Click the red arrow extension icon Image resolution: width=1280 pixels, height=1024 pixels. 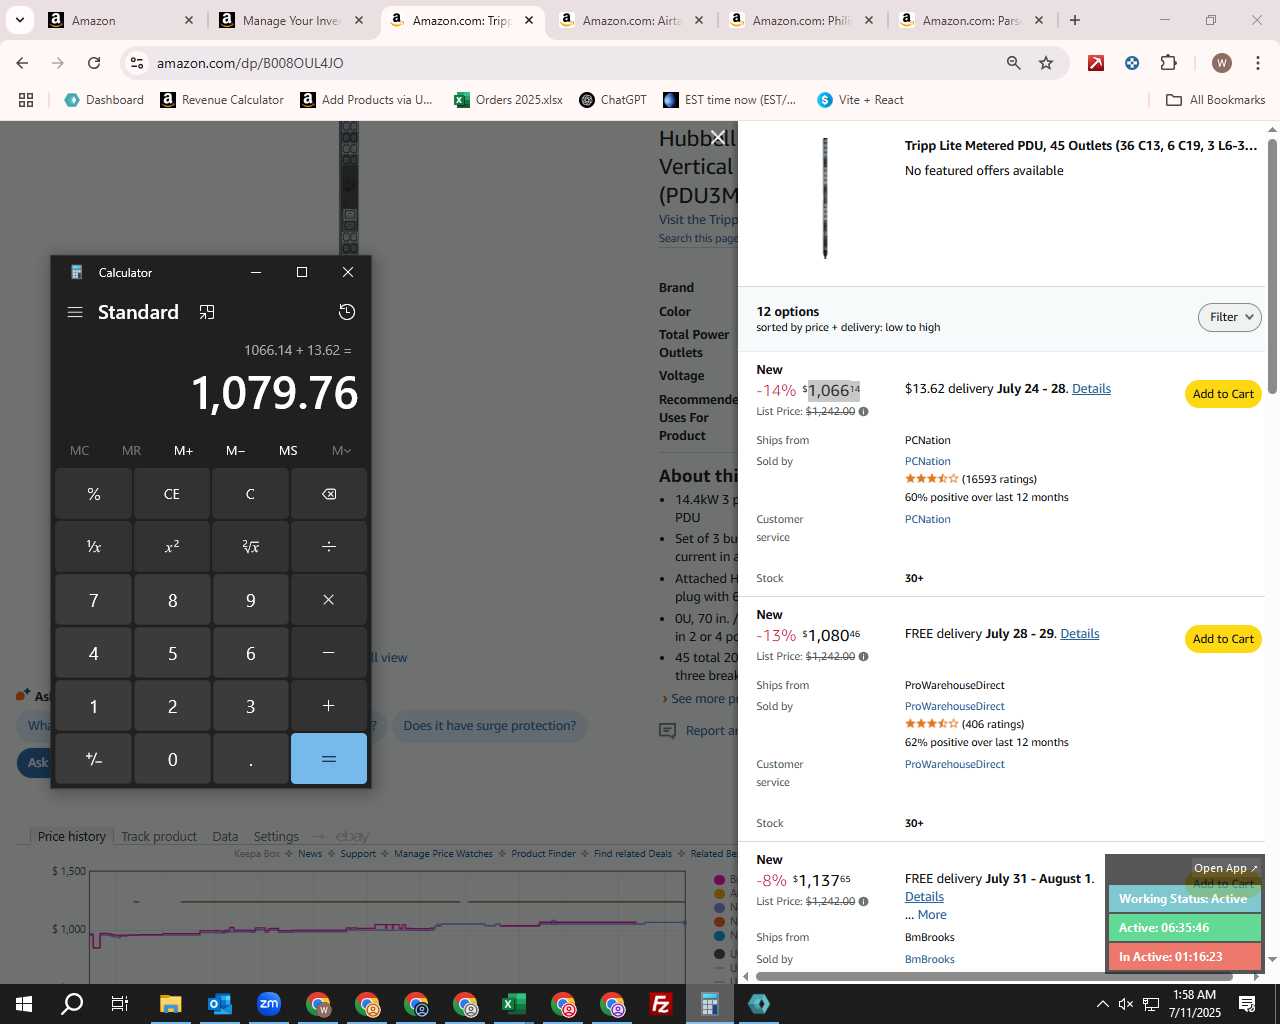1096,63
